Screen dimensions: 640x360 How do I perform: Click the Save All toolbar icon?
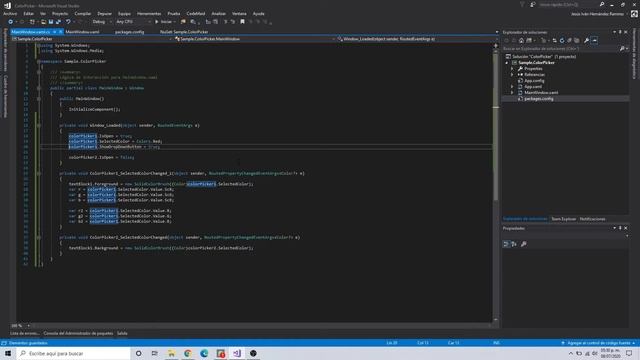[58, 22]
